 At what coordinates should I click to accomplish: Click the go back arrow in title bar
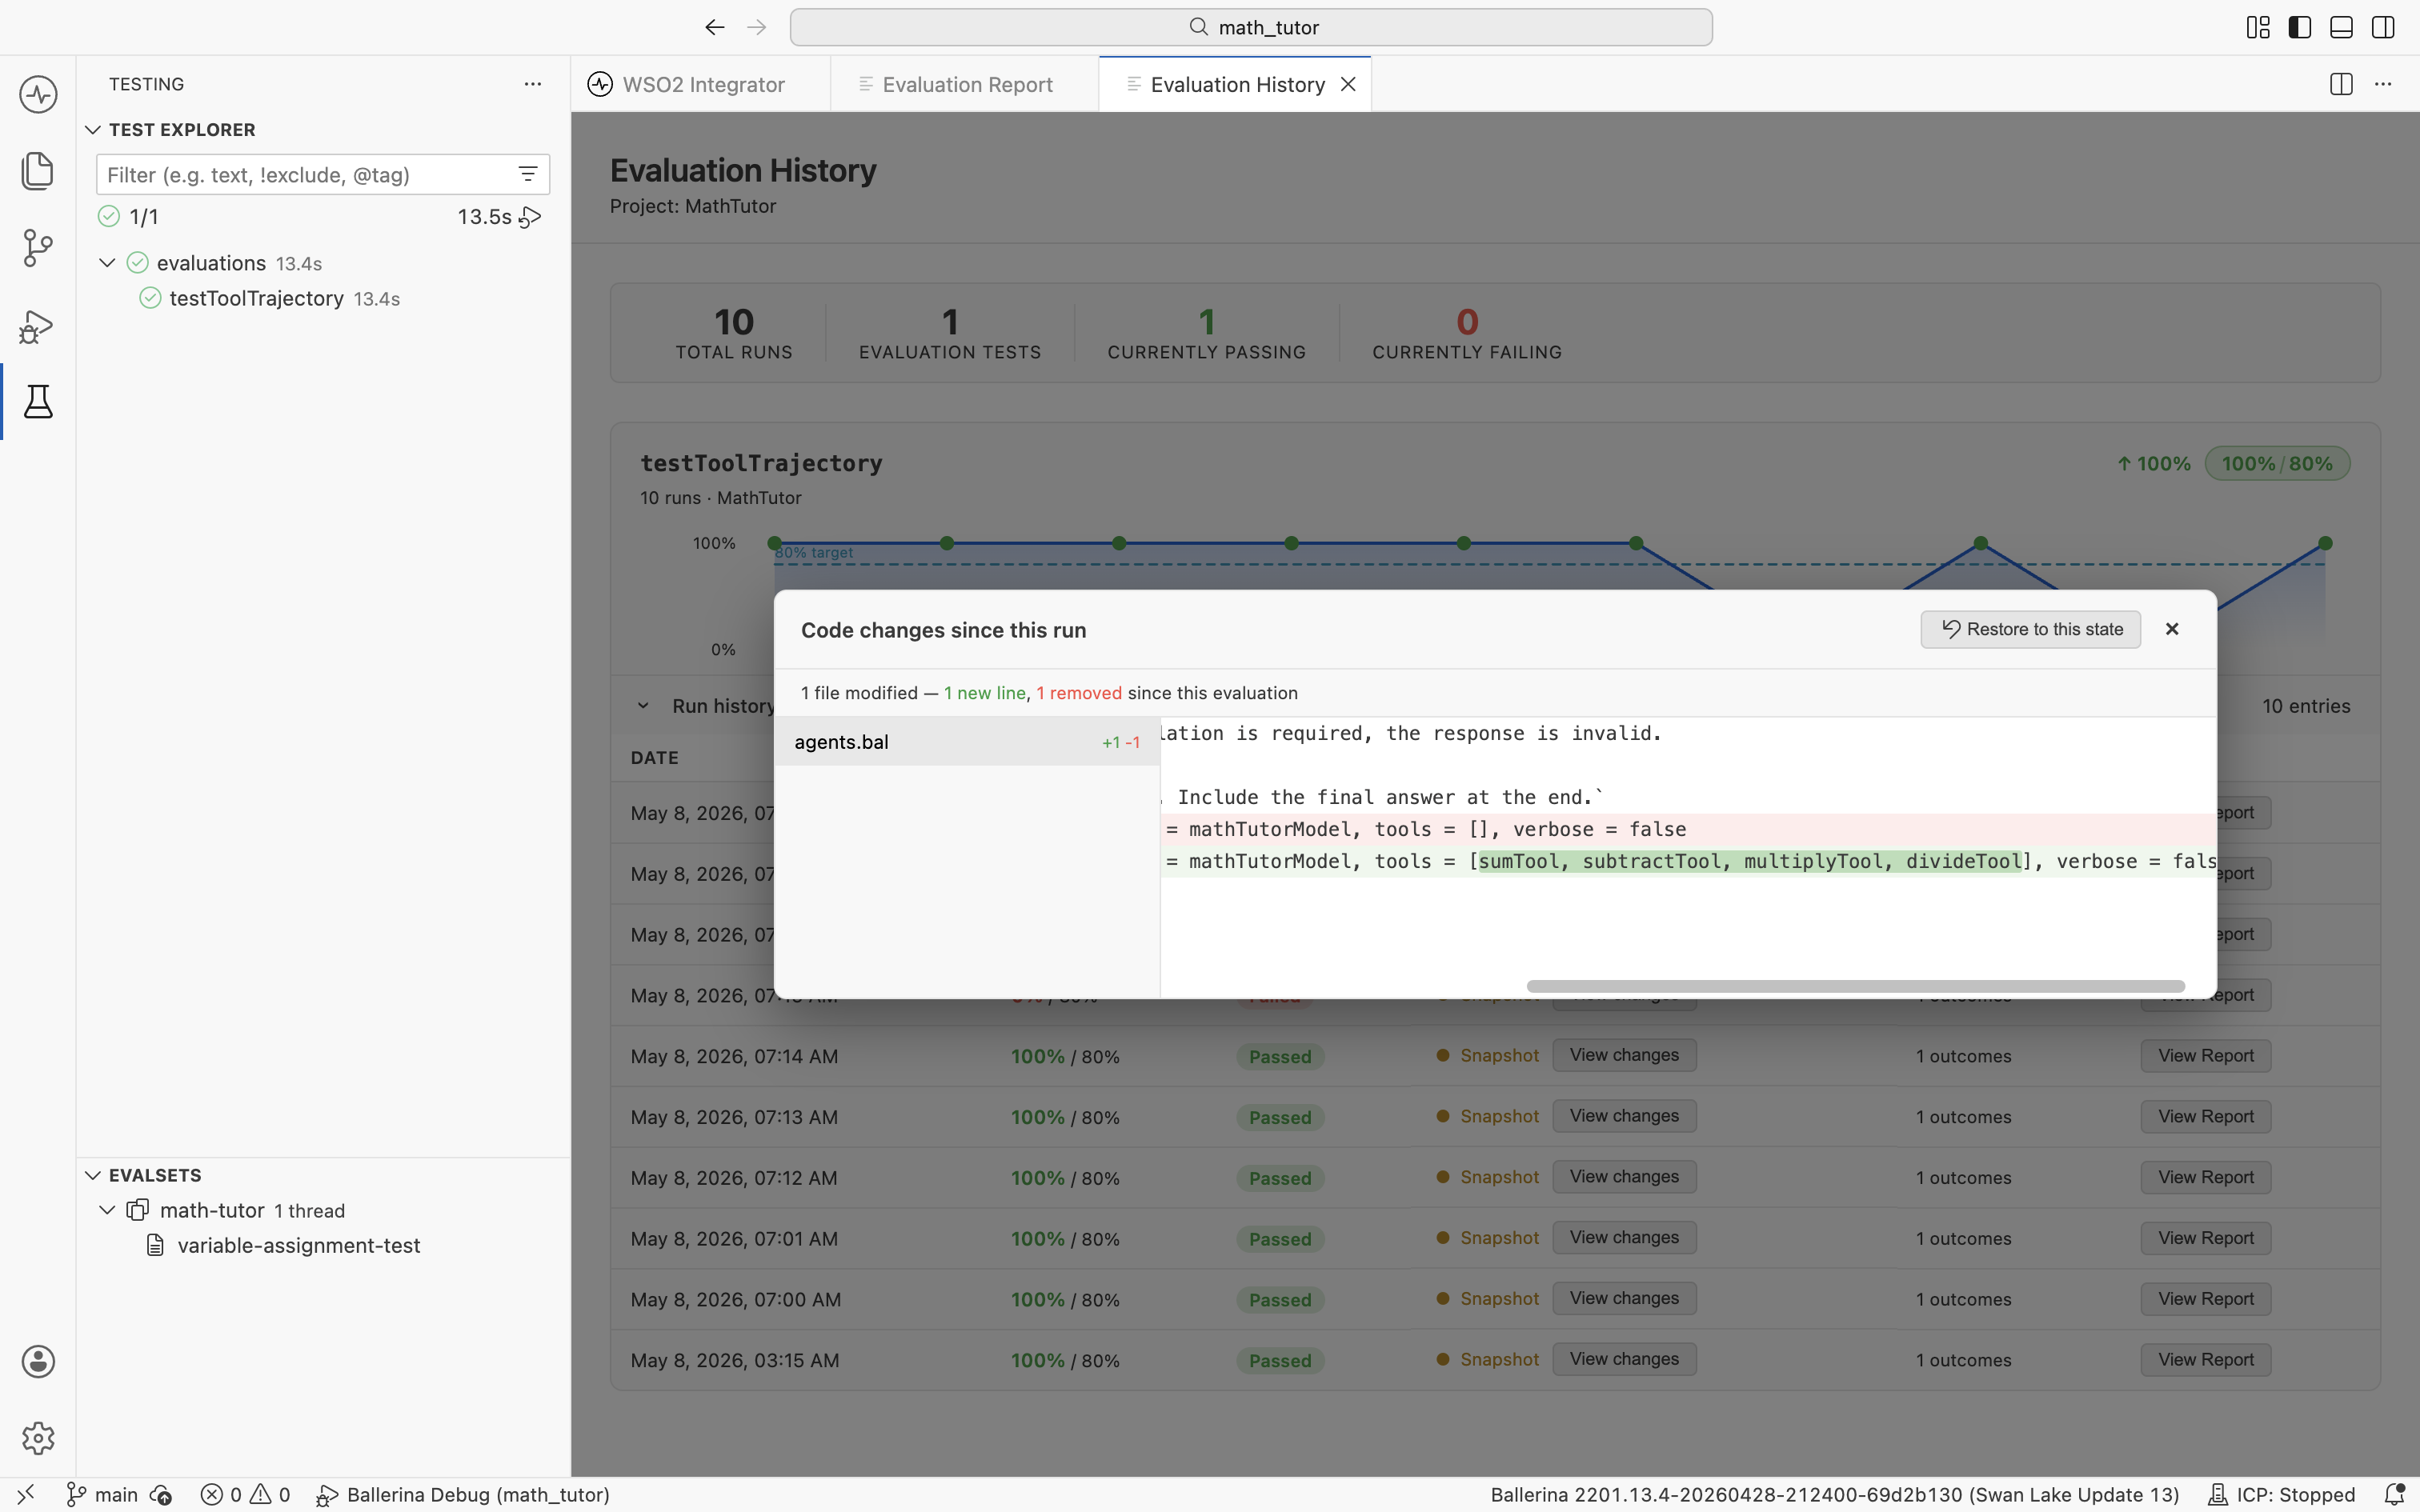714,27
